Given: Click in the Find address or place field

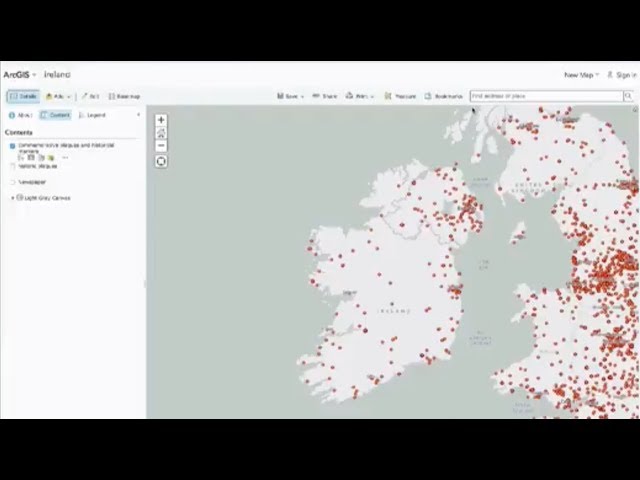Looking at the screenshot, I should pyautogui.click(x=547, y=96).
